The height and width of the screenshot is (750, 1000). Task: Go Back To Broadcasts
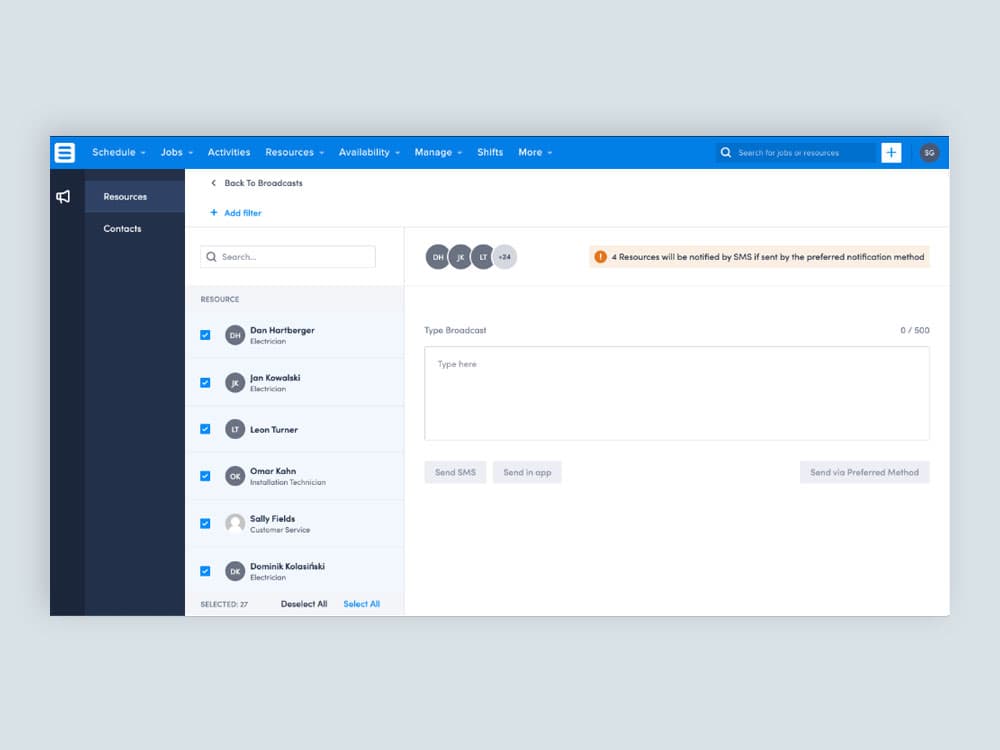tap(263, 183)
